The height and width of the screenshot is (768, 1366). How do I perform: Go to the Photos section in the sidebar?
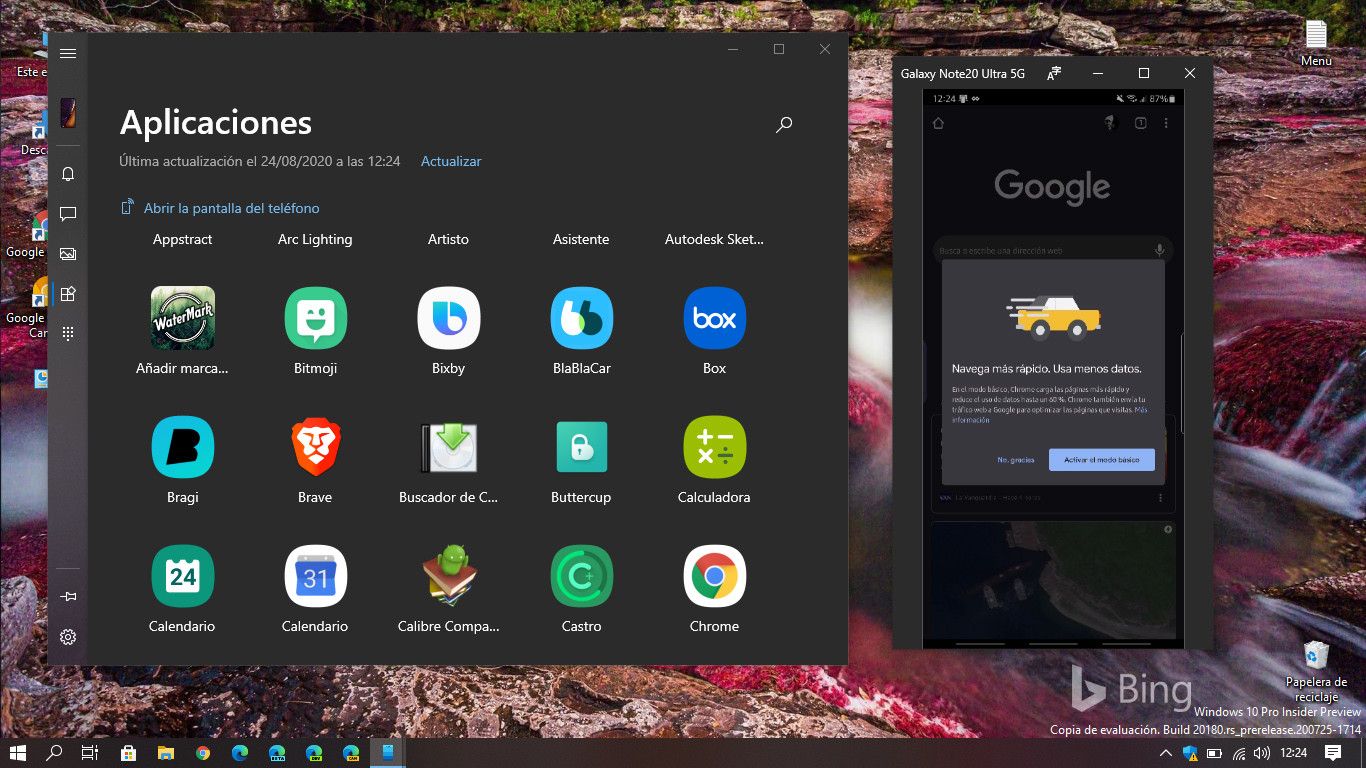(x=68, y=254)
